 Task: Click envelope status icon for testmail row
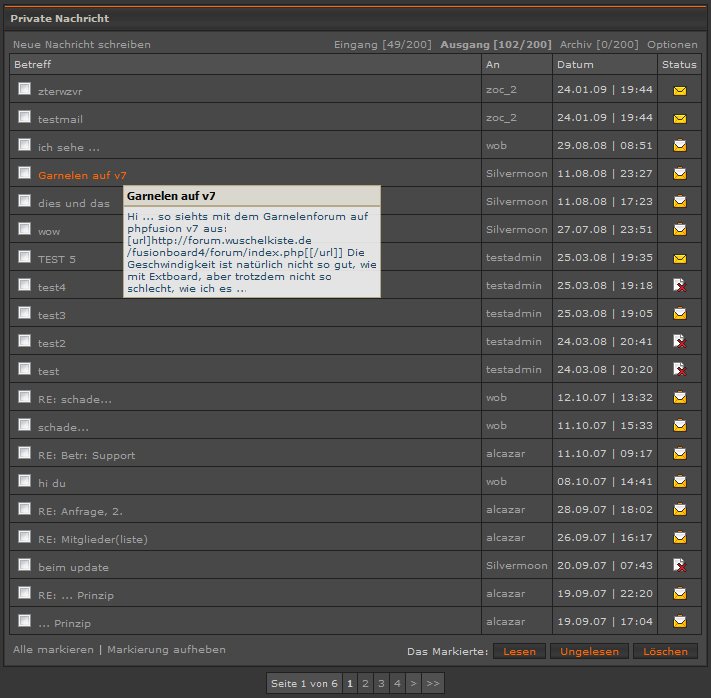tap(680, 118)
